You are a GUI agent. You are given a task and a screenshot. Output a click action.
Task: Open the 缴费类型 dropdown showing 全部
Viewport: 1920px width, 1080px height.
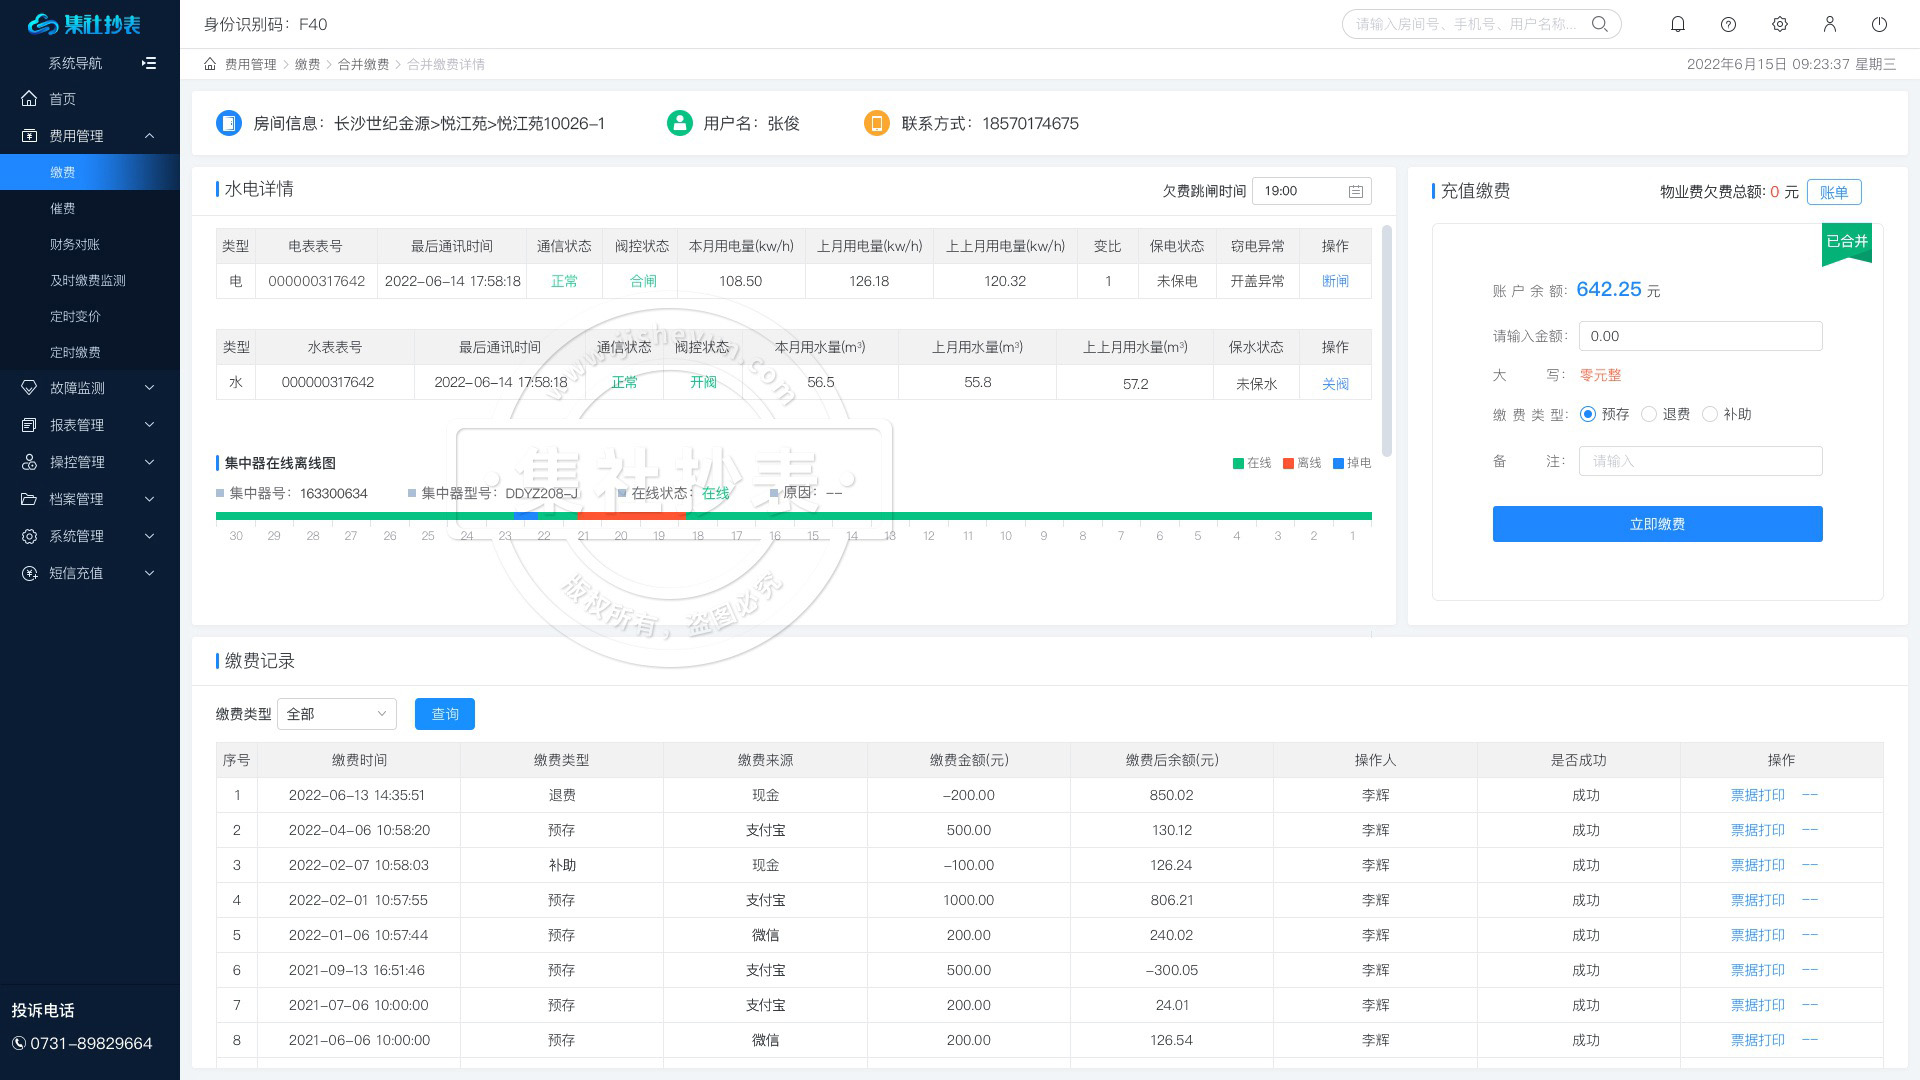336,714
